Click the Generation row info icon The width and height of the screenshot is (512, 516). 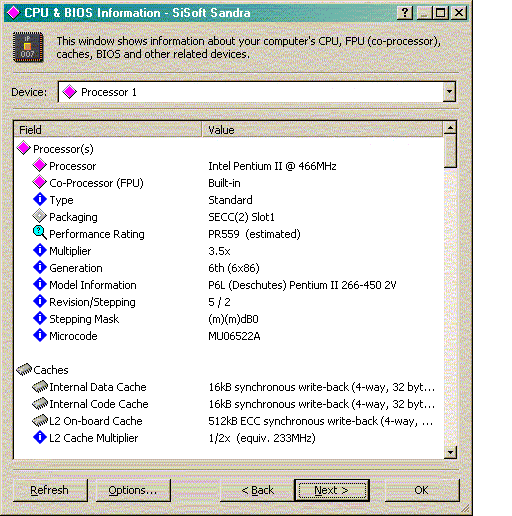40,267
